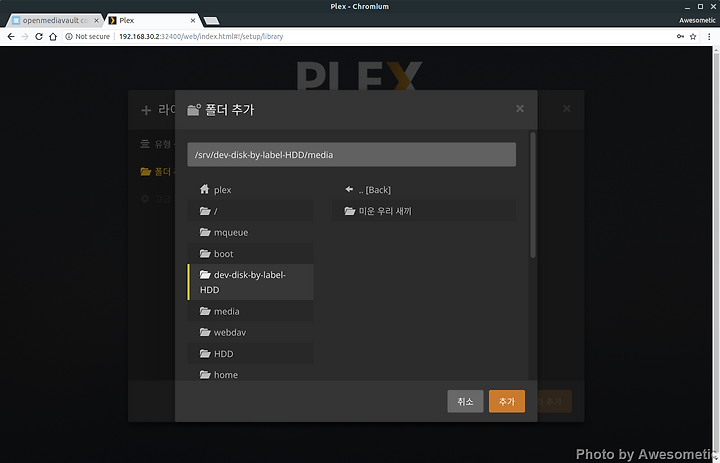Click the folder icon beside 미운 우리 새끼
Image resolution: width=720 pixels, height=463 pixels.
pyautogui.click(x=350, y=211)
